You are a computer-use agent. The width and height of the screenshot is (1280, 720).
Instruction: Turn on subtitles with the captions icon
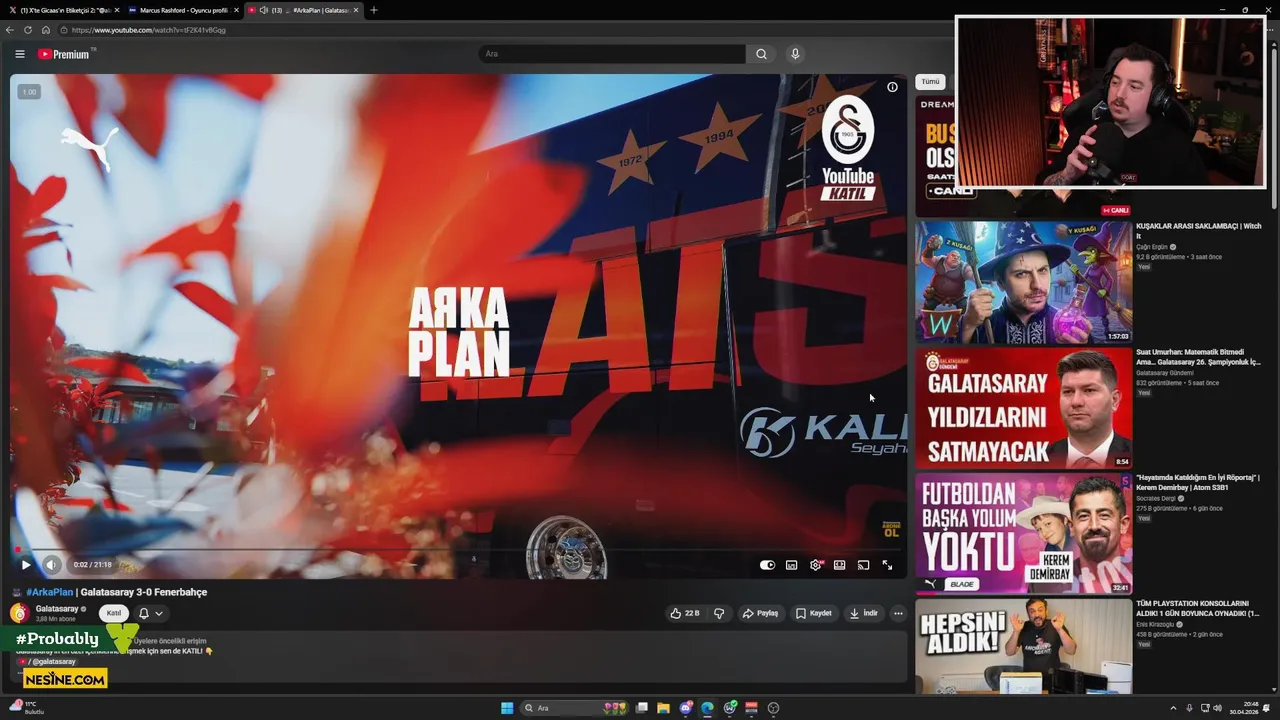click(x=791, y=565)
